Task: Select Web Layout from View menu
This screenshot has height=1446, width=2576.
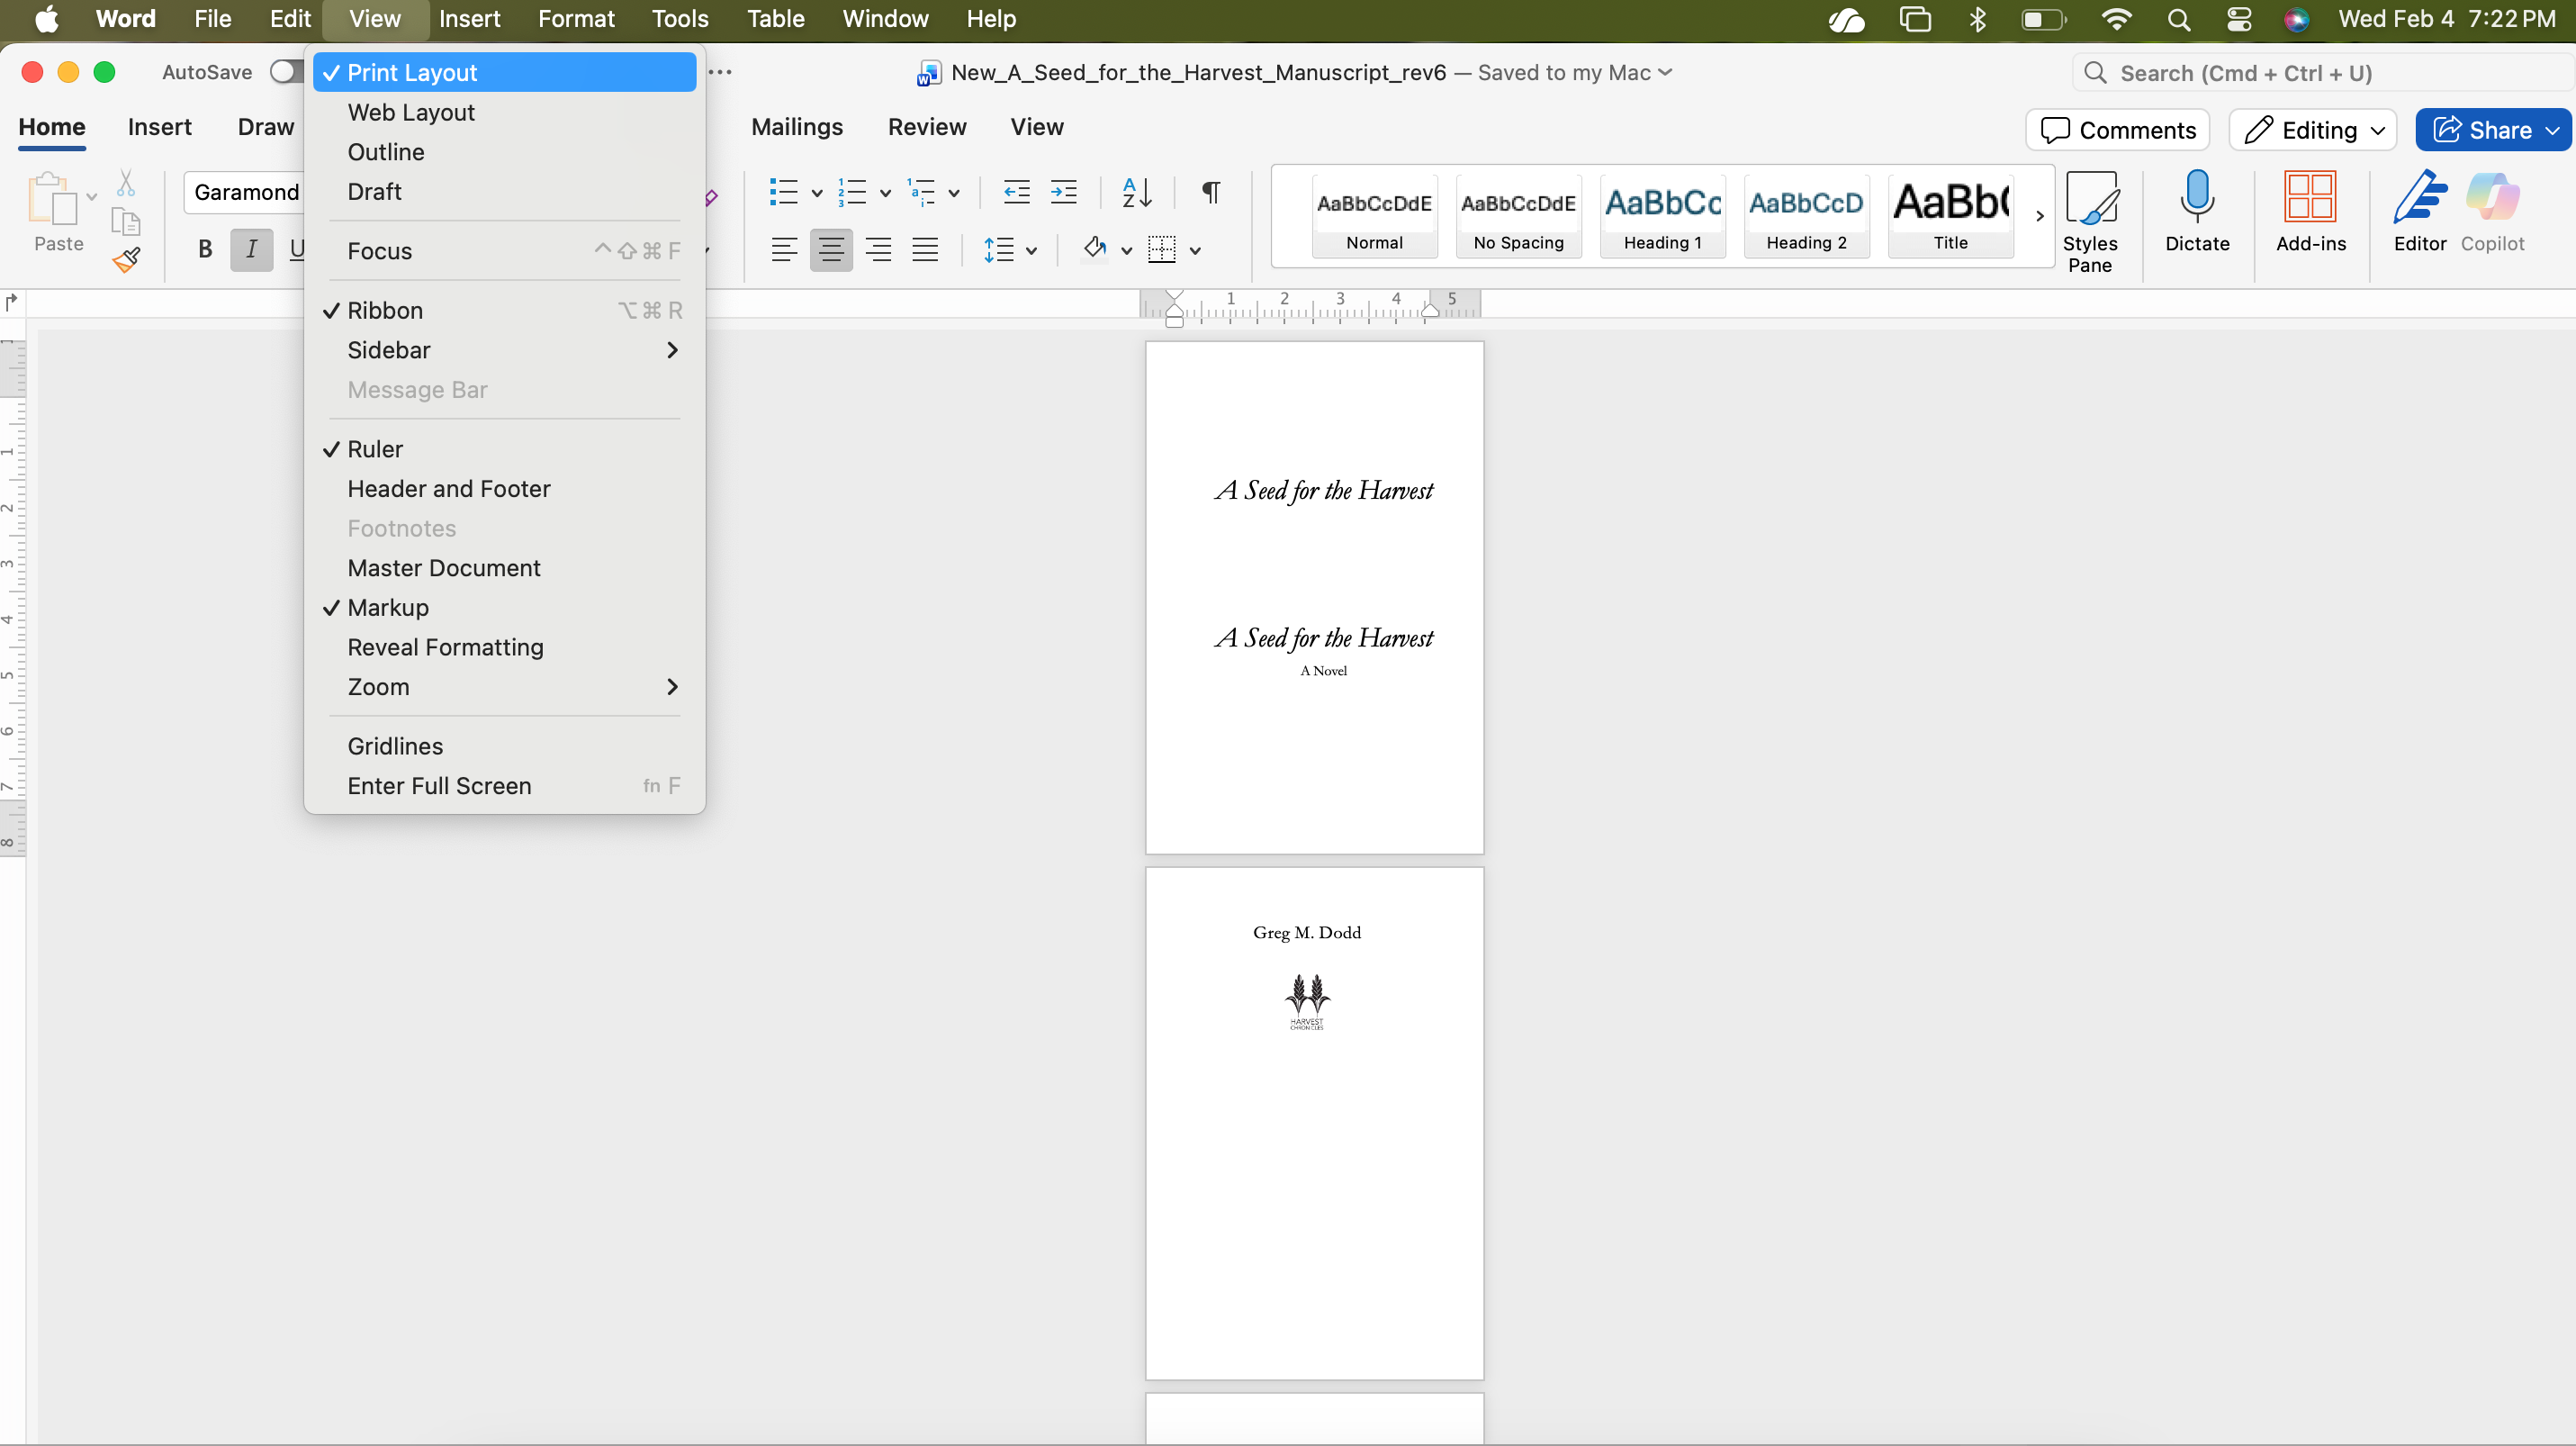Action: pyautogui.click(x=411, y=112)
